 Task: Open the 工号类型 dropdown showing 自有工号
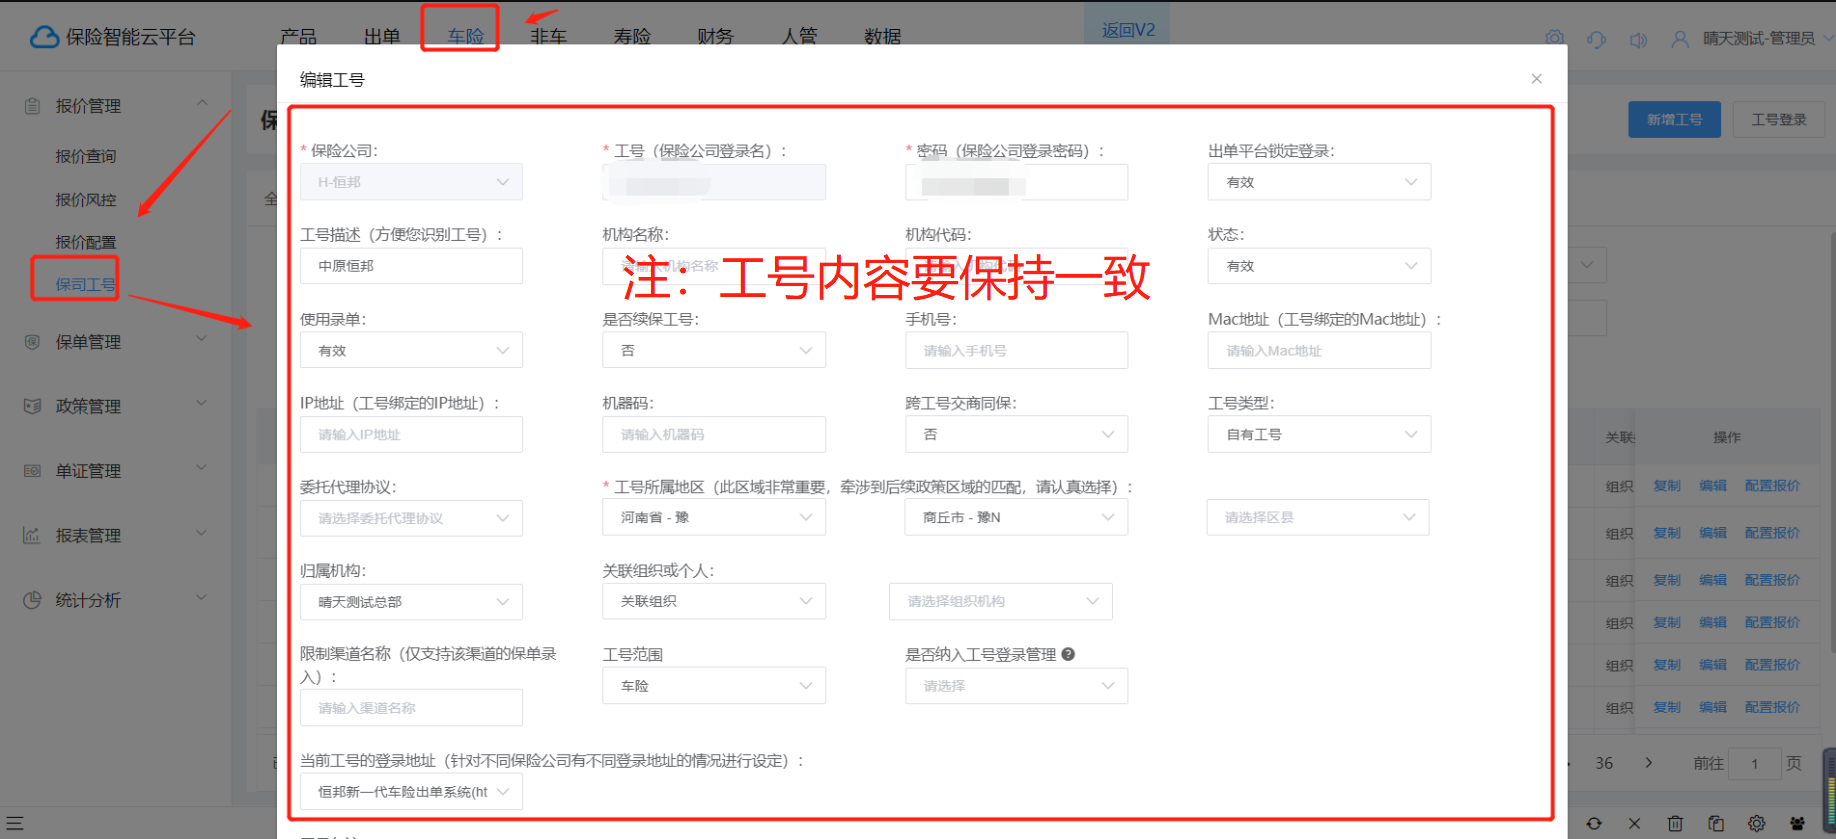[x=1319, y=434]
